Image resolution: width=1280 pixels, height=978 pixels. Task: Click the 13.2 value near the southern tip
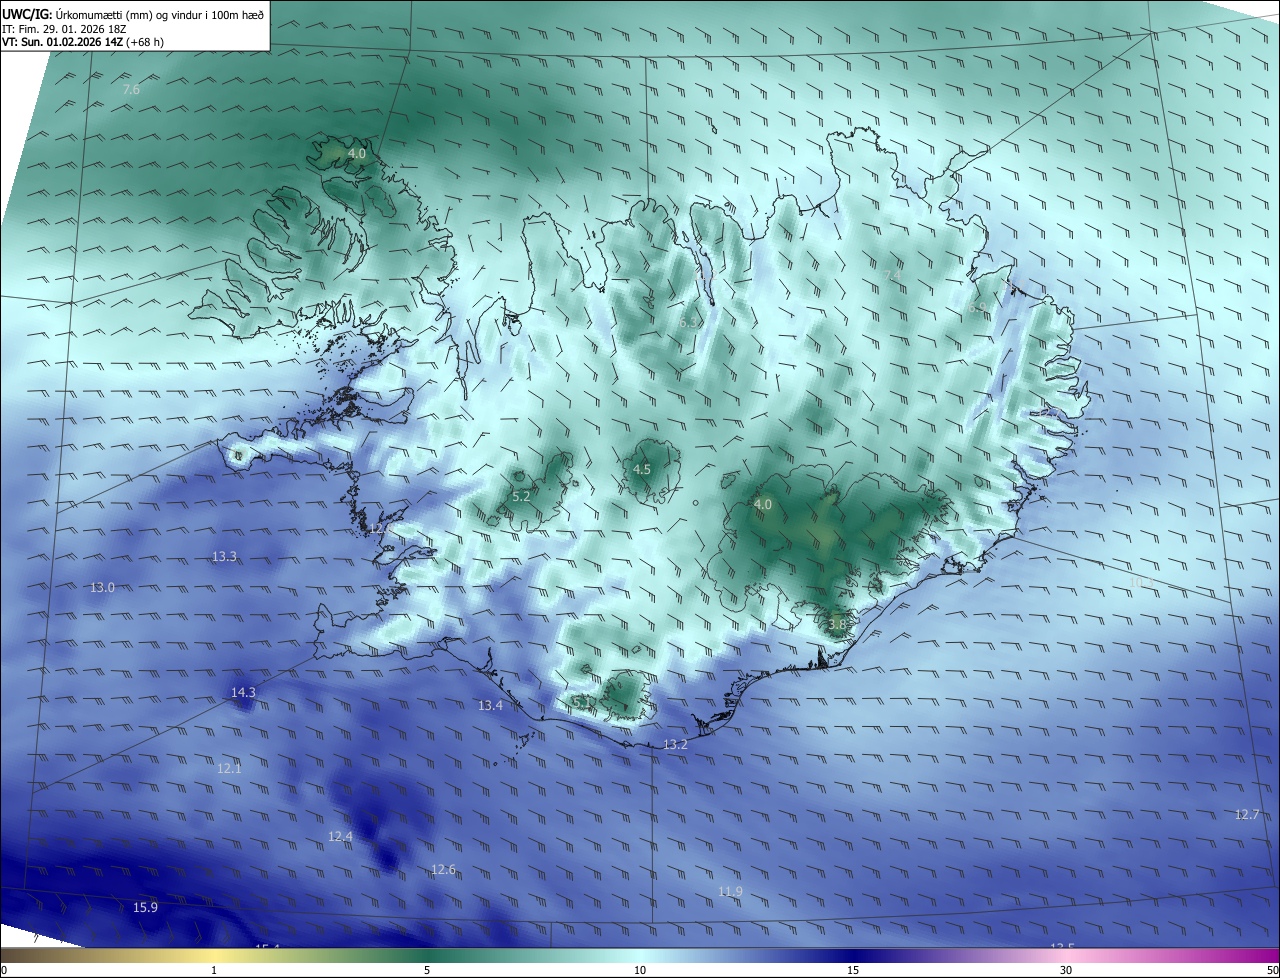point(676,745)
